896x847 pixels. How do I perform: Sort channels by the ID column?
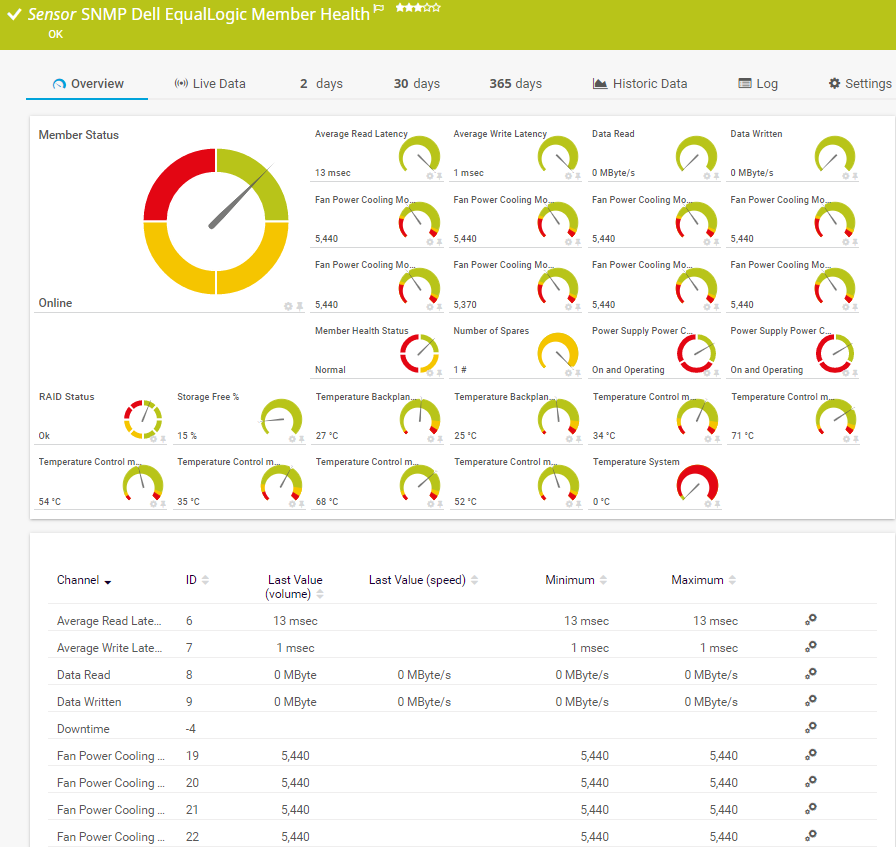[x=197, y=580]
